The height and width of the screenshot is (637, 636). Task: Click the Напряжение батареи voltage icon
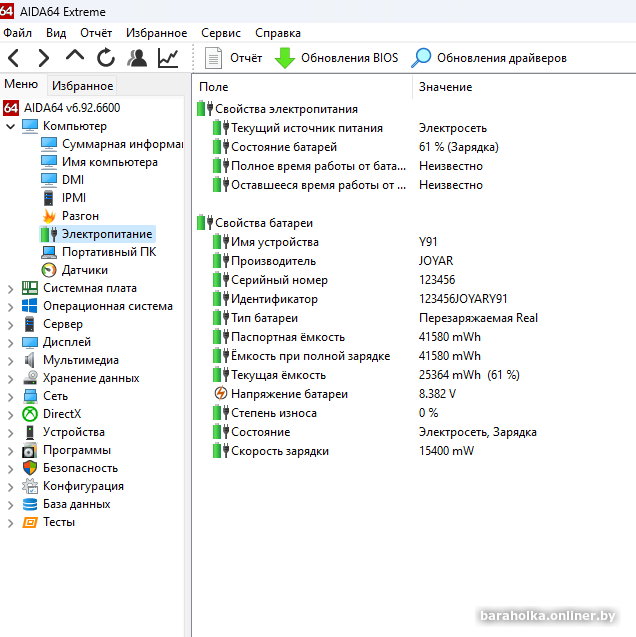[221, 394]
